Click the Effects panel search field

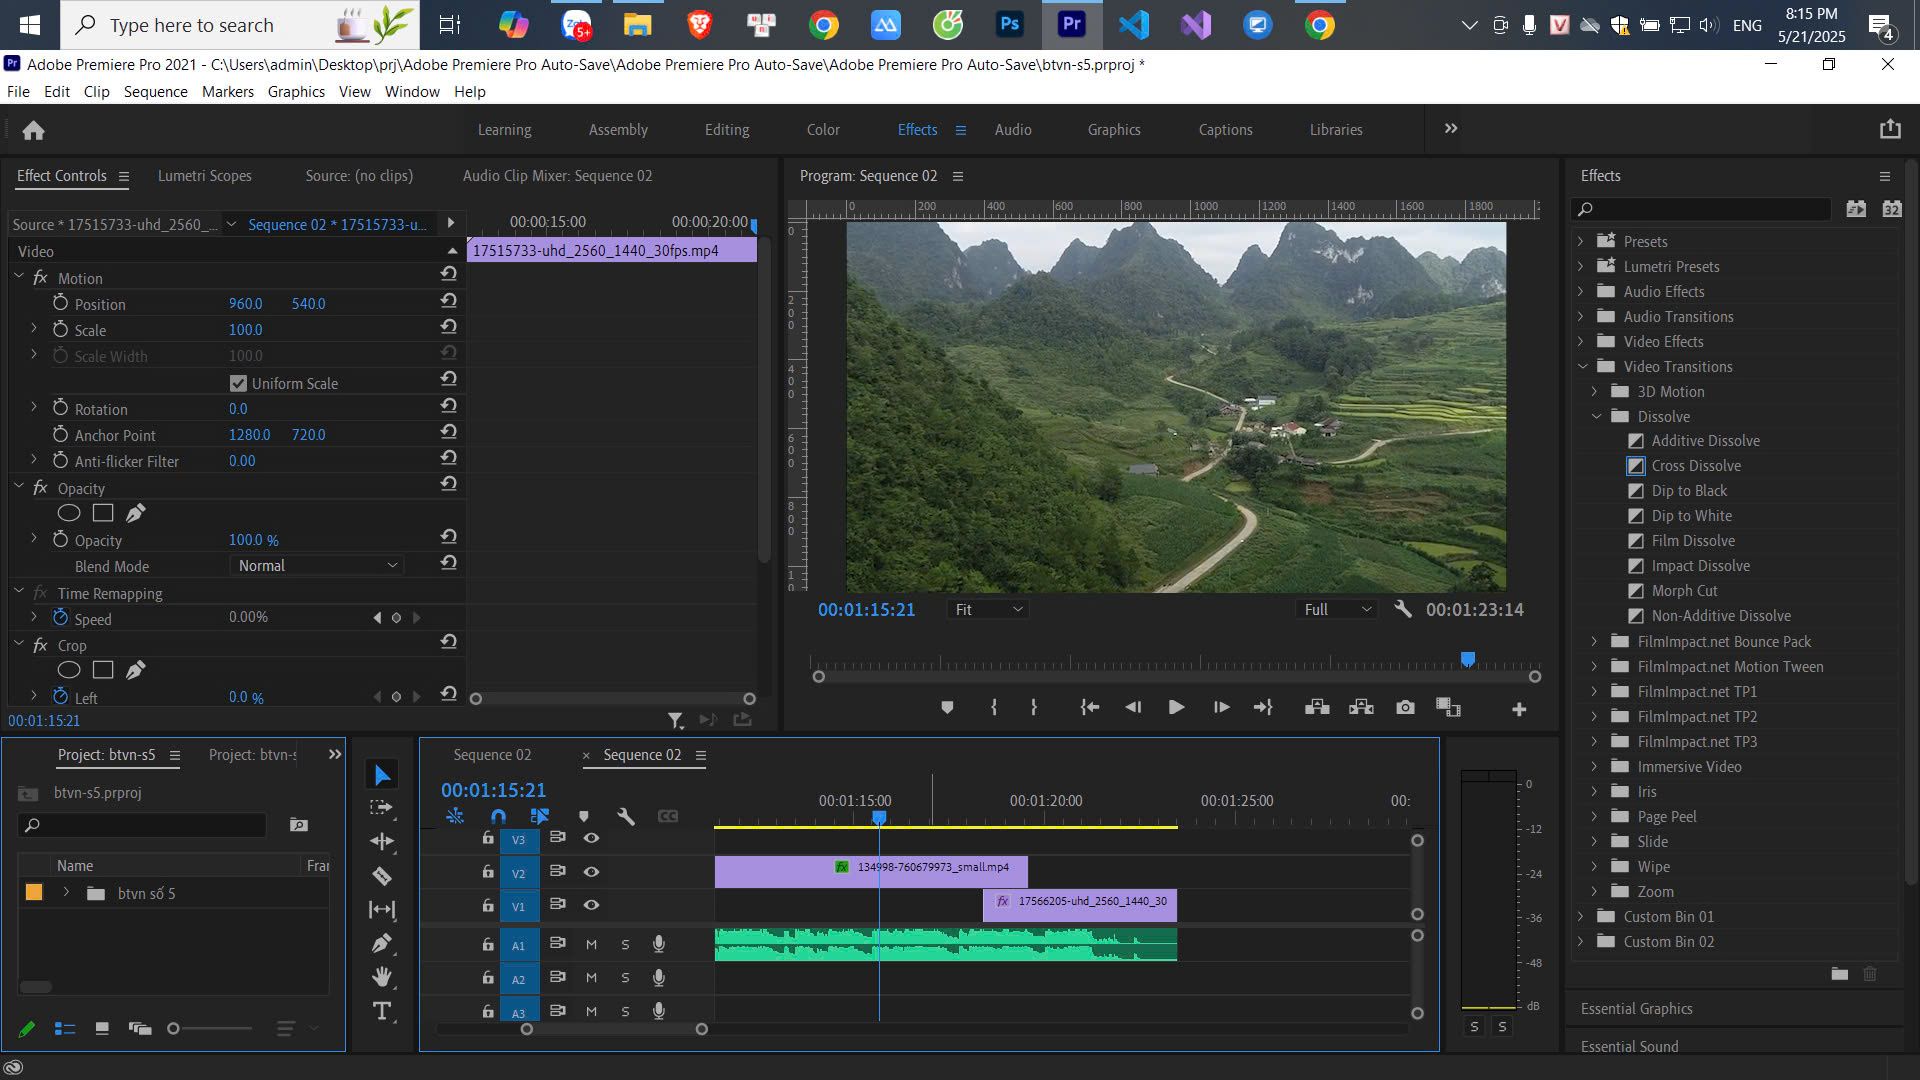[x=1702, y=209]
